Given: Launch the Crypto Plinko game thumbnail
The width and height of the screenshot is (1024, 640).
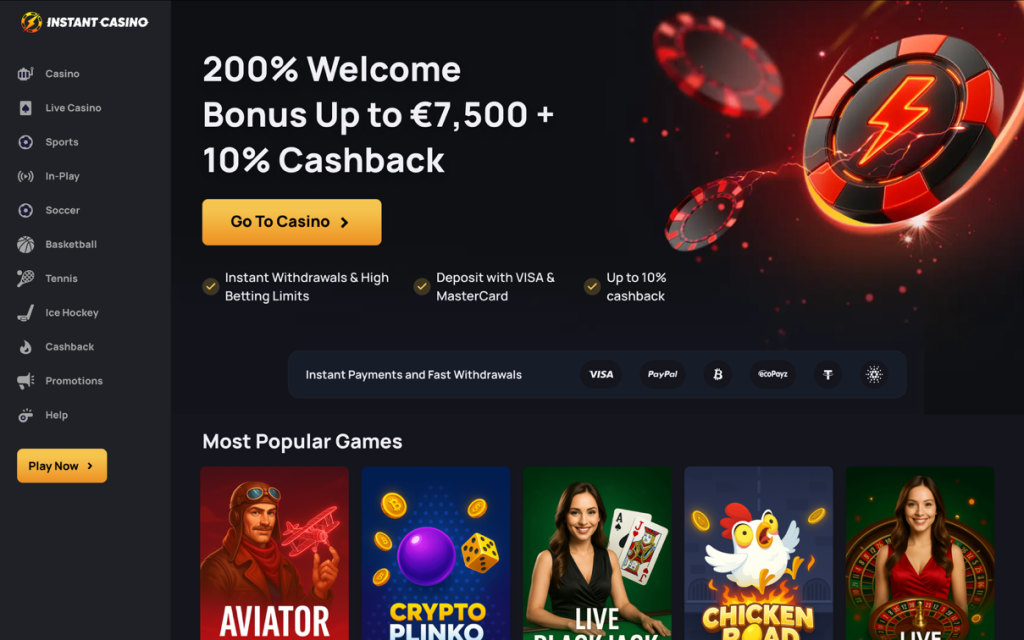Looking at the screenshot, I should (436, 553).
